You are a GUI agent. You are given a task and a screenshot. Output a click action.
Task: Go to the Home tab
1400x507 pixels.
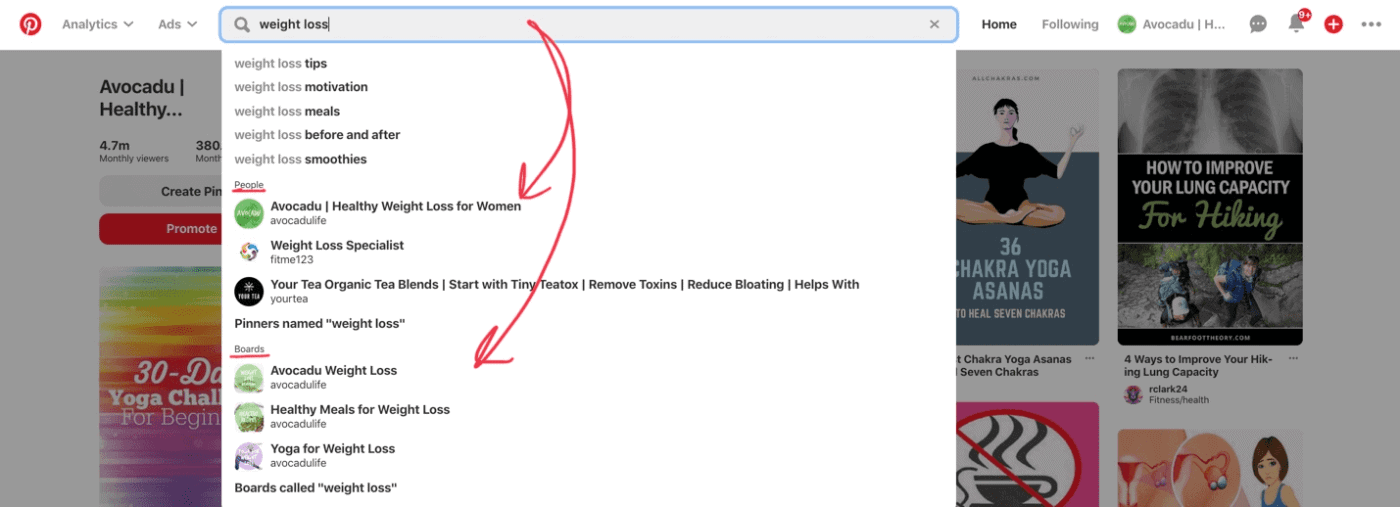[999, 24]
